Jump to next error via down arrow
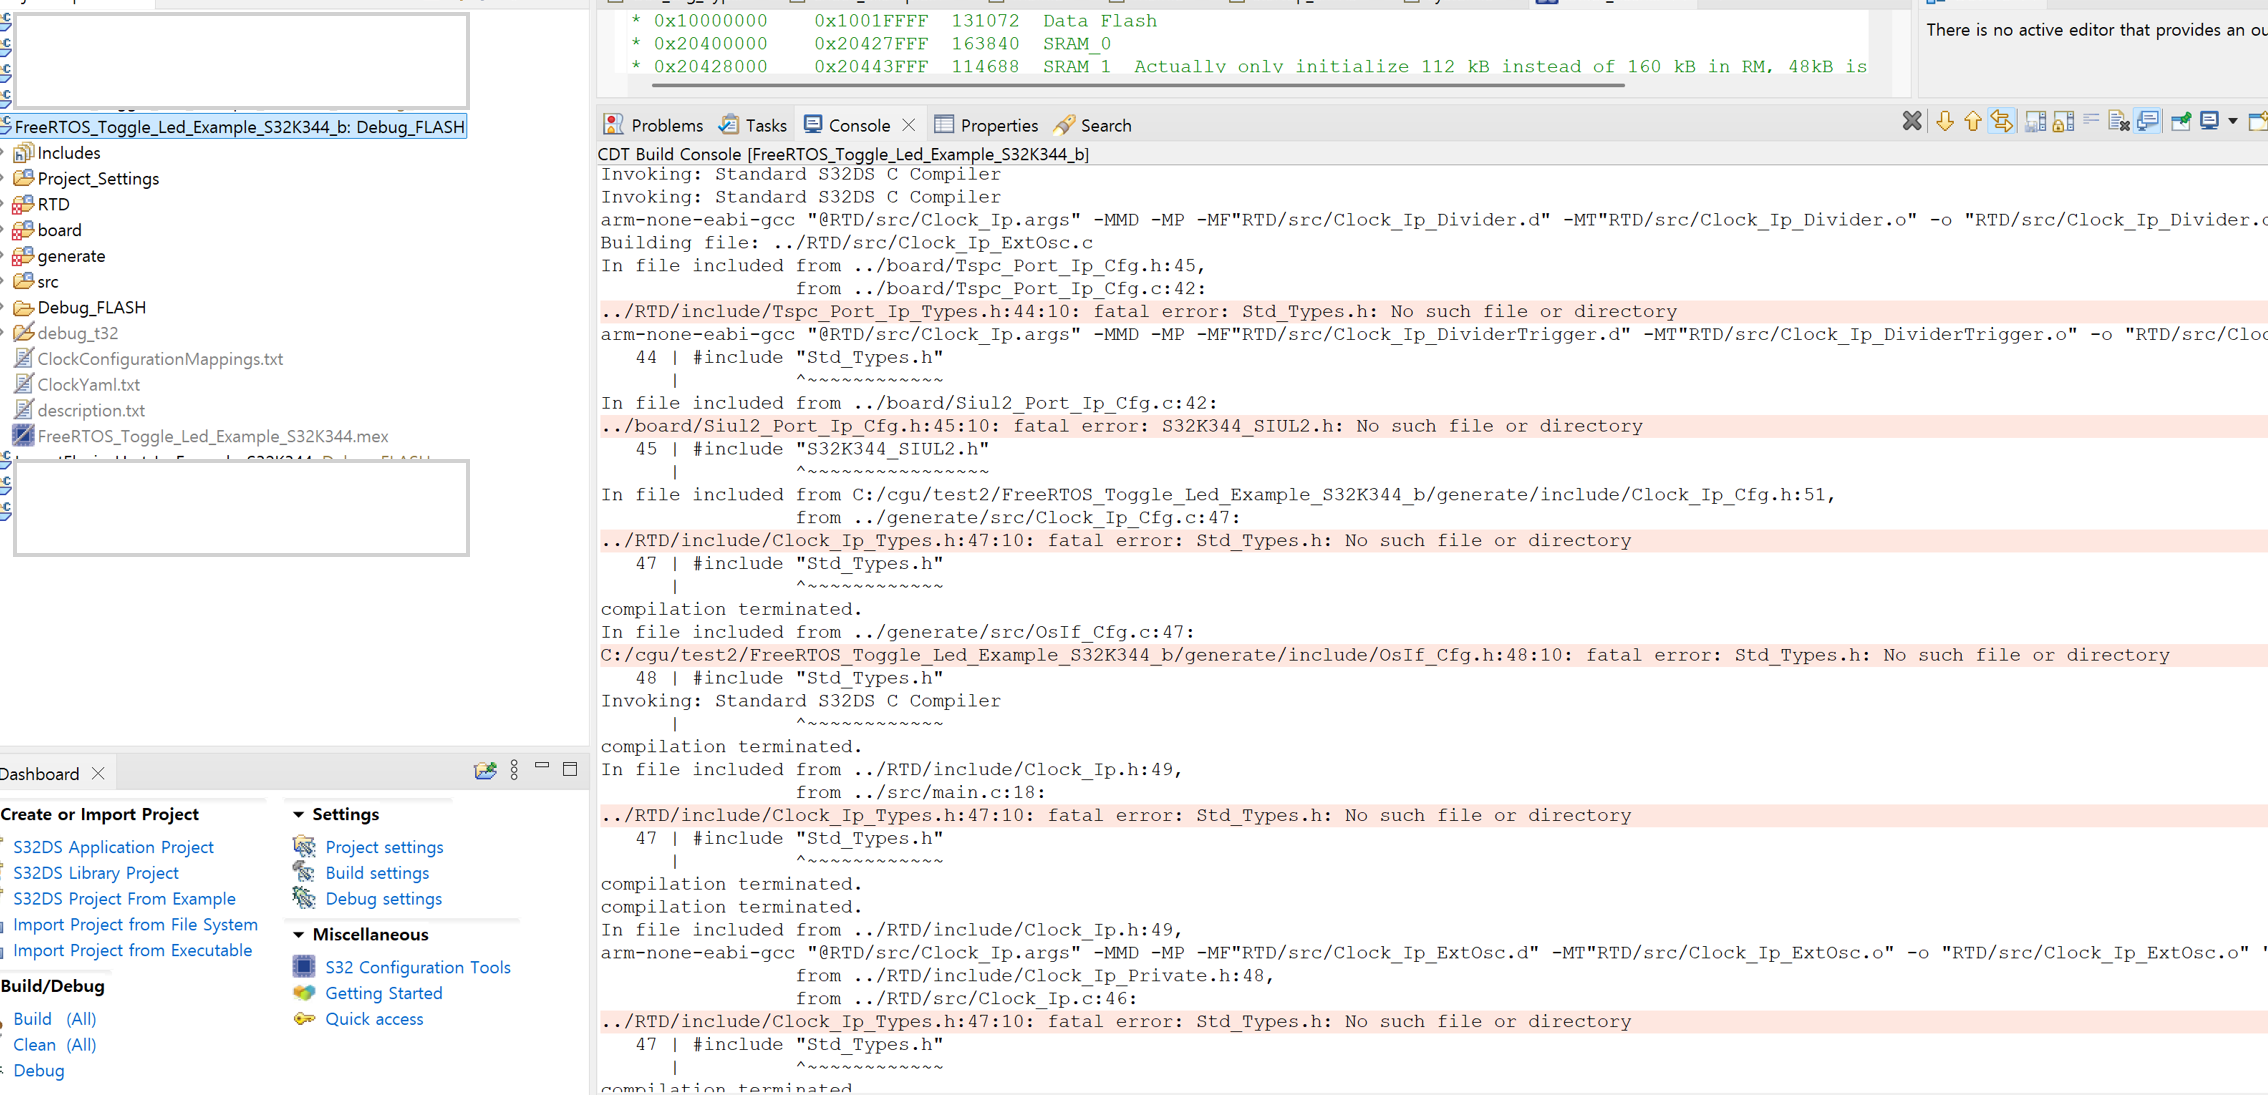This screenshot has height=1097, width=2268. click(x=1944, y=122)
